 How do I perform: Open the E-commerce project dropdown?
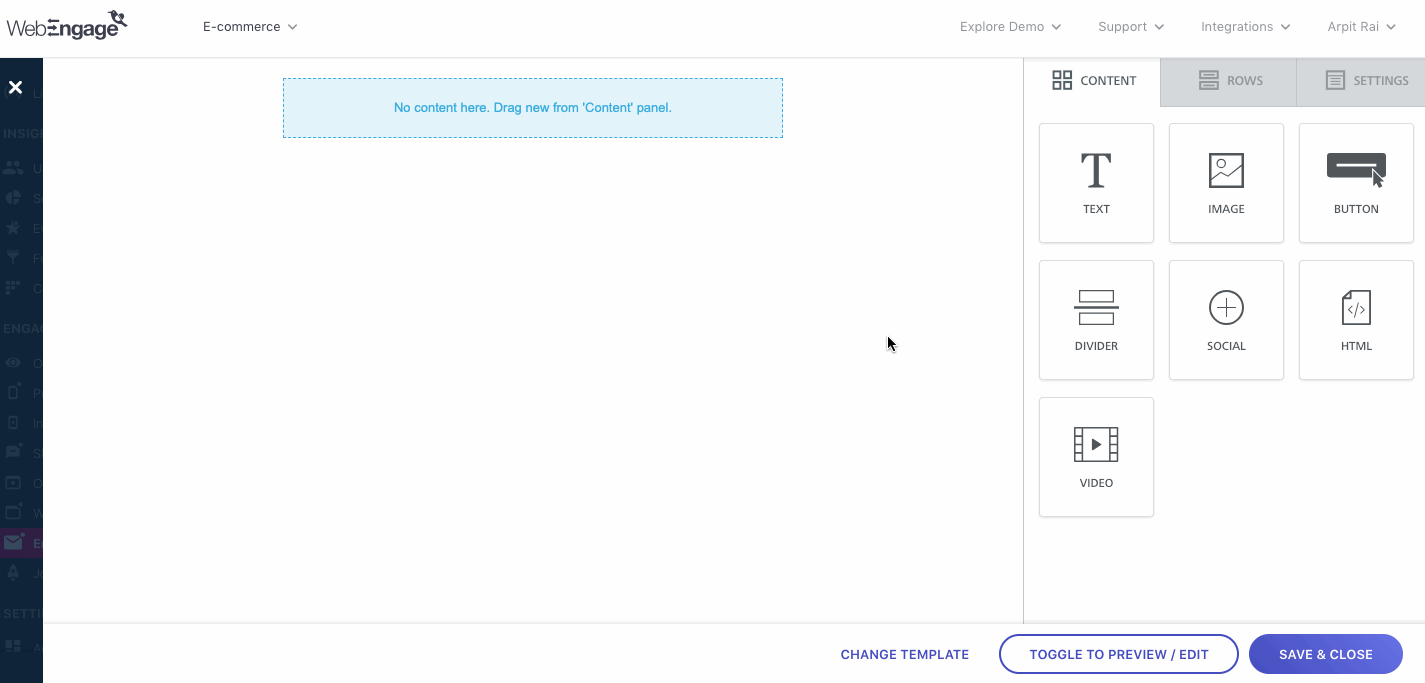click(x=249, y=27)
